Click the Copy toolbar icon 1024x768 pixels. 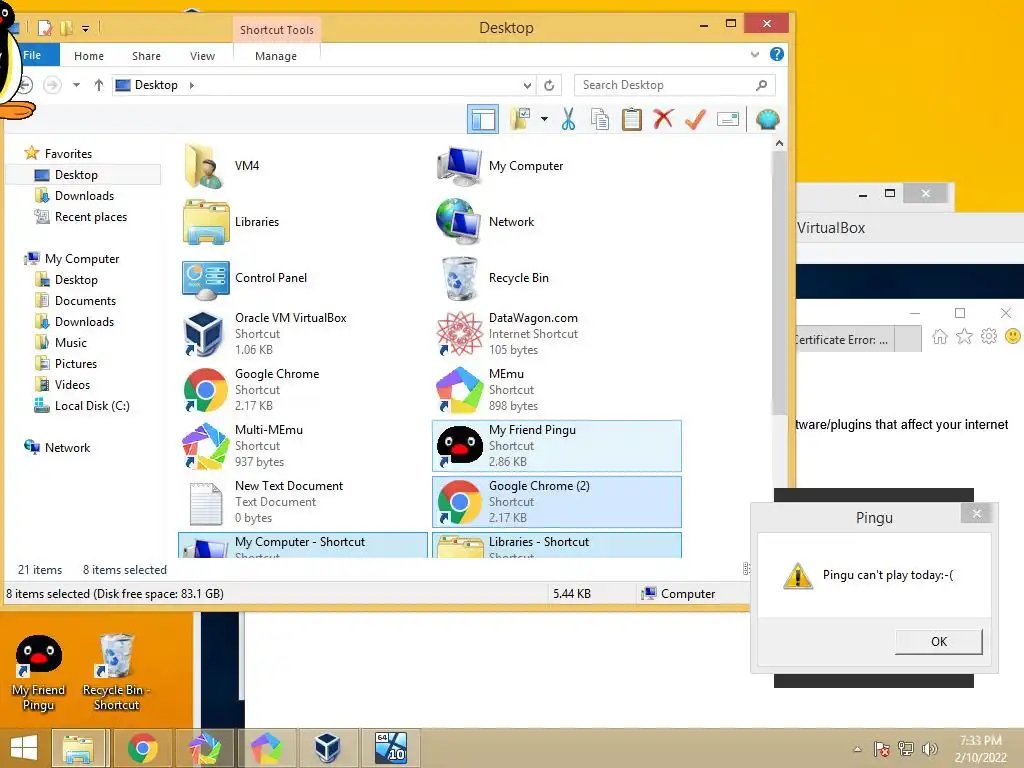click(600, 120)
